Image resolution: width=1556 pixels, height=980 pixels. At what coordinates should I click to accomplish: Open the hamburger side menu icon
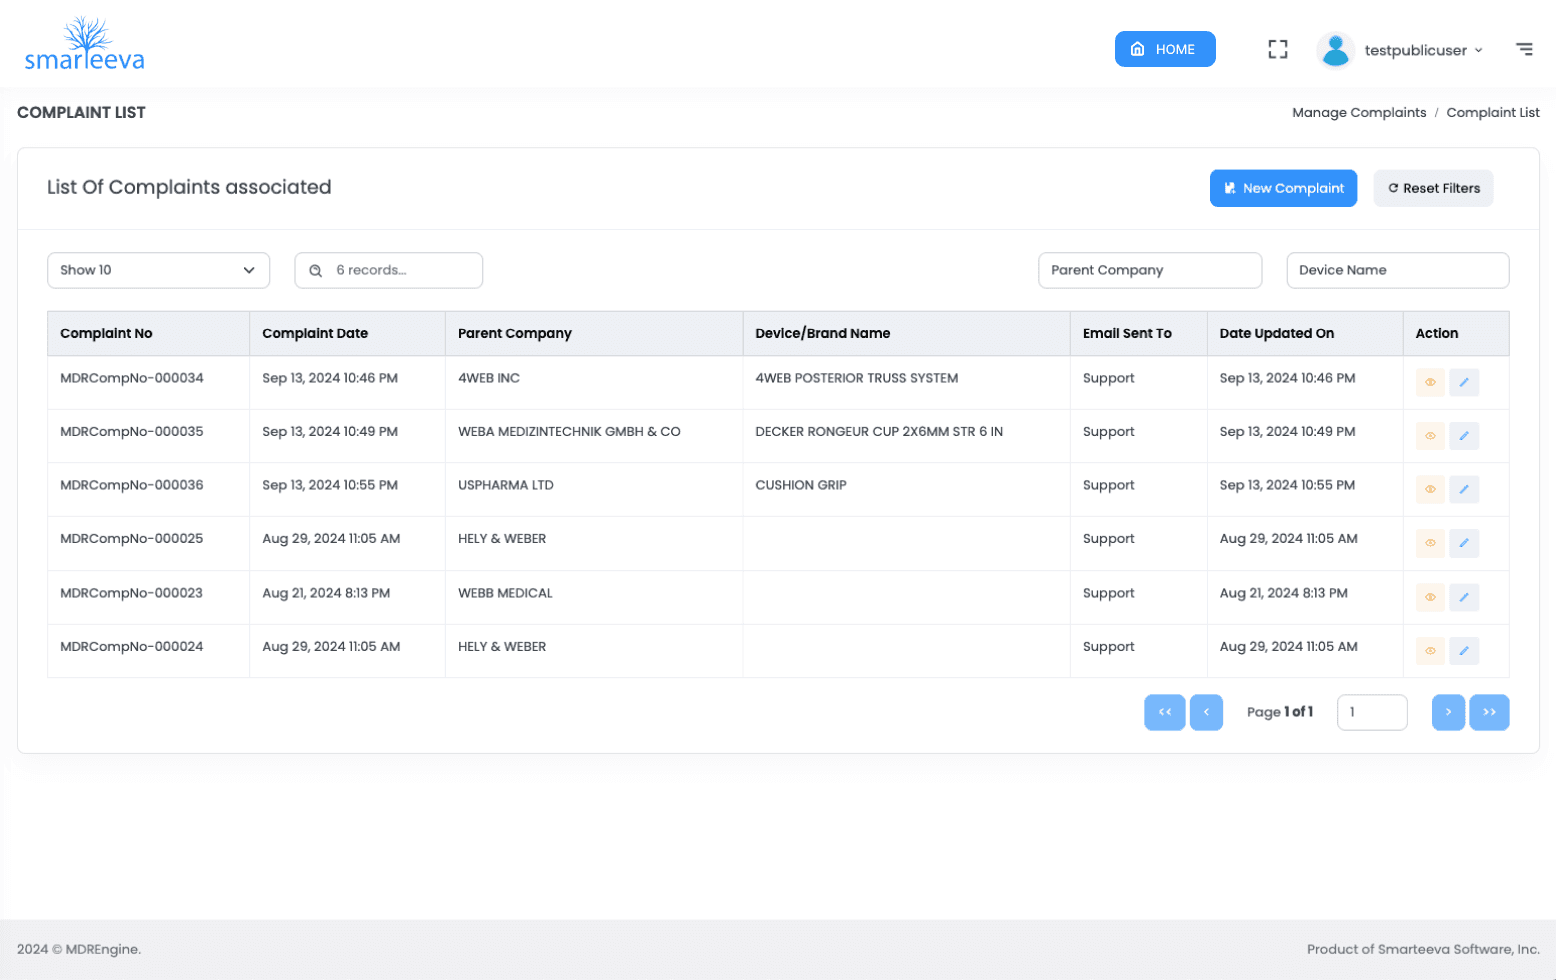pyautogui.click(x=1524, y=49)
